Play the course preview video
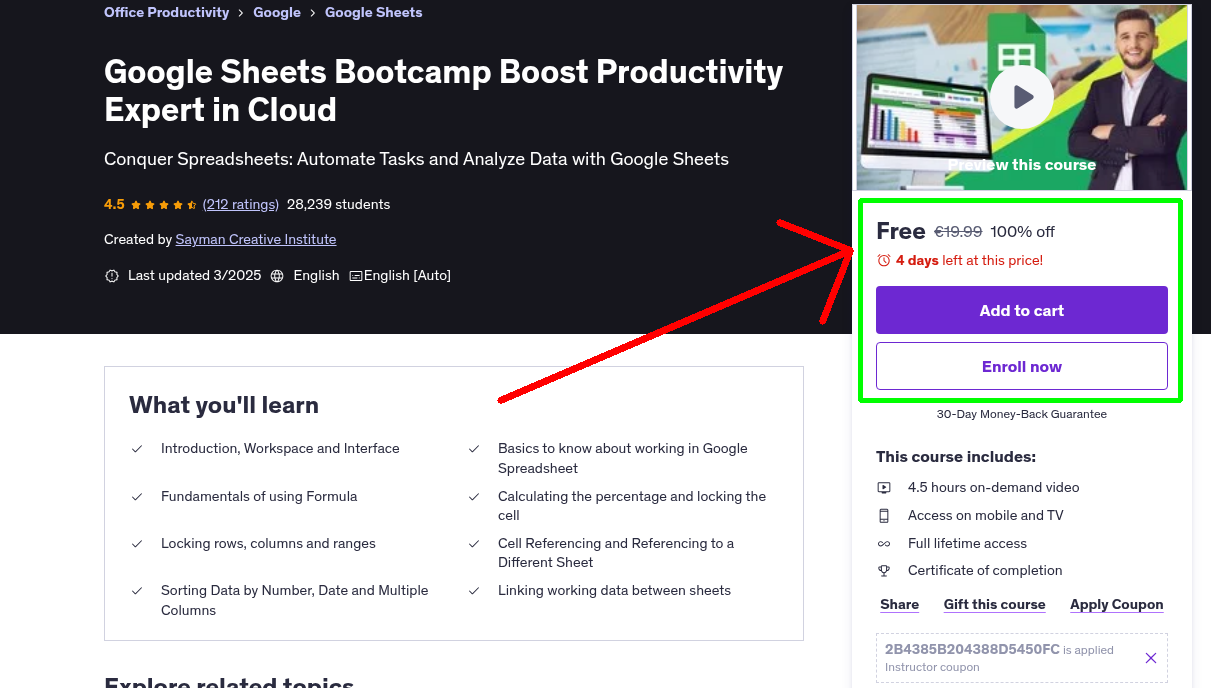The width and height of the screenshot is (1211, 688). (x=1022, y=97)
